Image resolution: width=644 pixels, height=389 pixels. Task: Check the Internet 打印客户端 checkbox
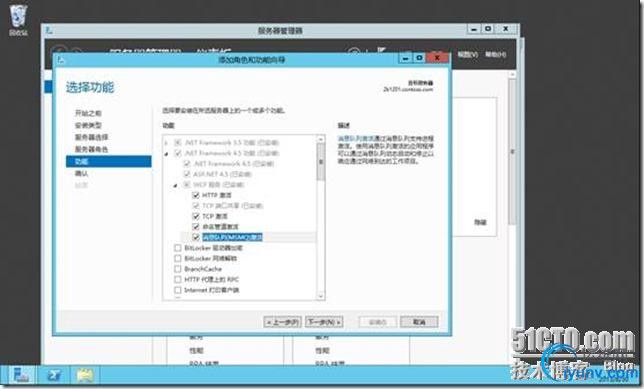click(178, 290)
